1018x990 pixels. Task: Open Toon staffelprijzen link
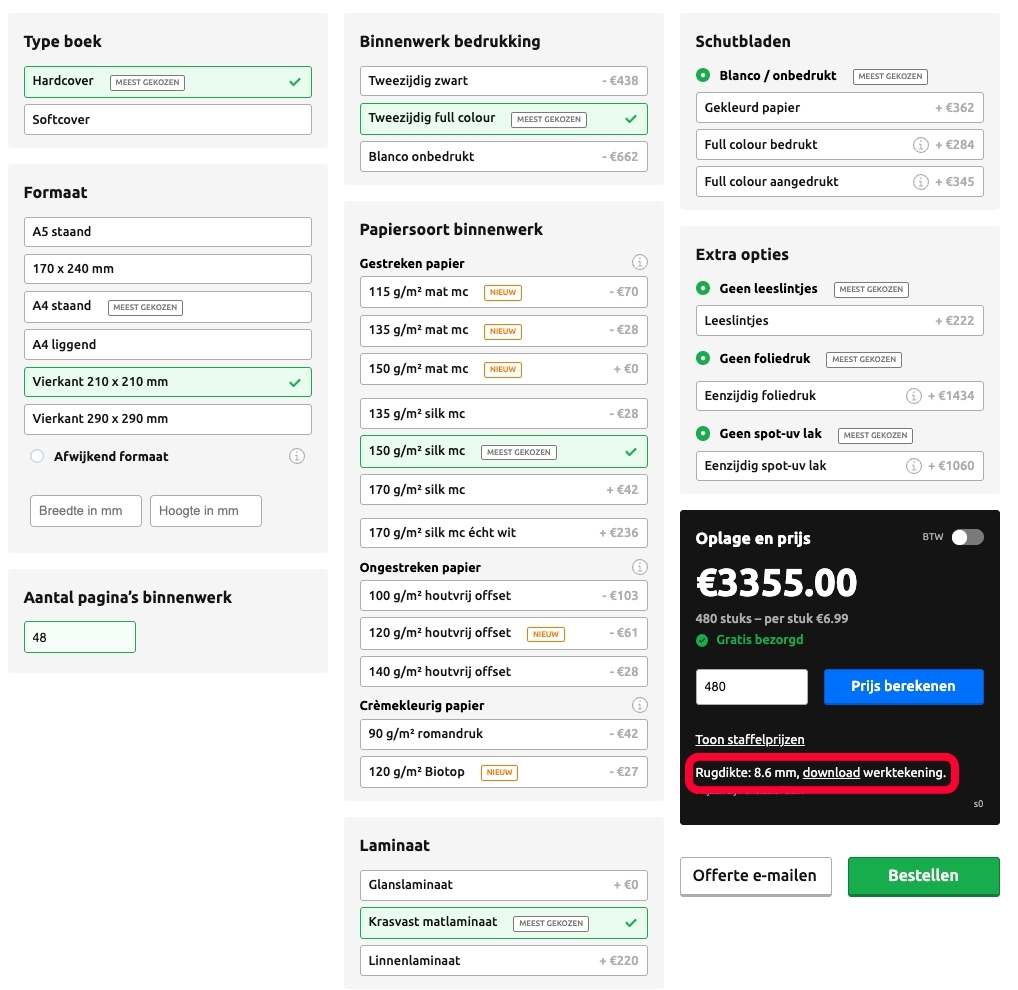pyautogui.click(x=750, y=740)
